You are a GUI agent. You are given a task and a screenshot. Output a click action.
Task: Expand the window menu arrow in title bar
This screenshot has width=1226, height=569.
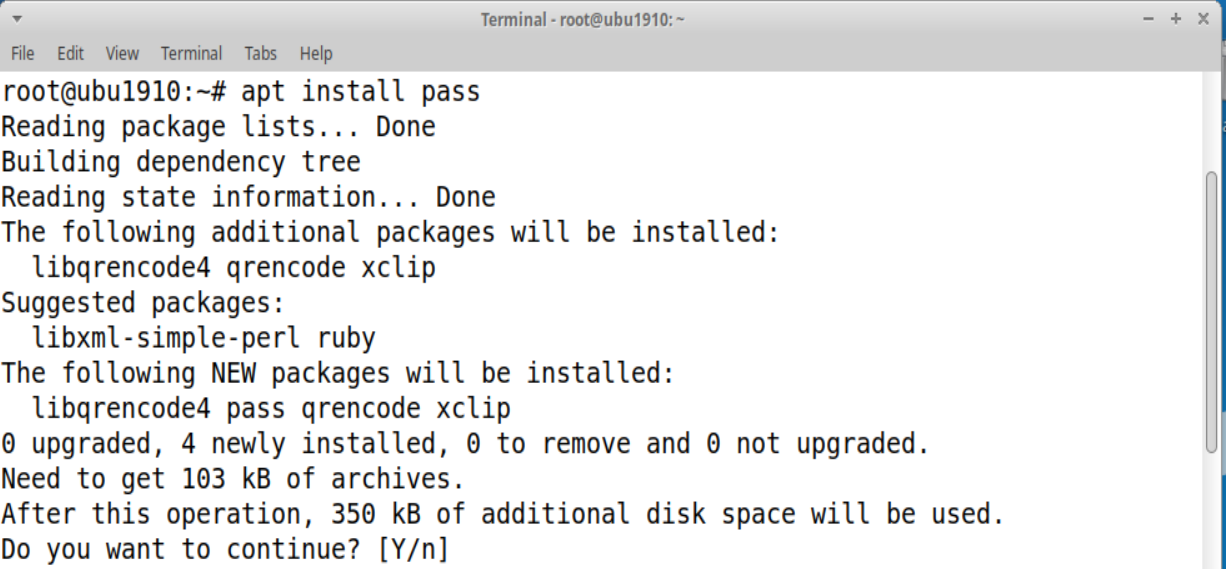(18, 19)
